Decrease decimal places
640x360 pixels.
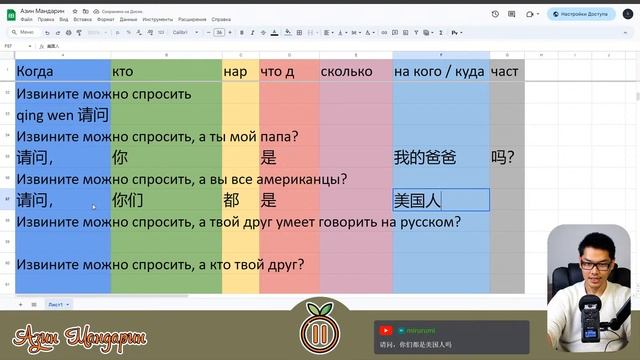pos(139,33)
